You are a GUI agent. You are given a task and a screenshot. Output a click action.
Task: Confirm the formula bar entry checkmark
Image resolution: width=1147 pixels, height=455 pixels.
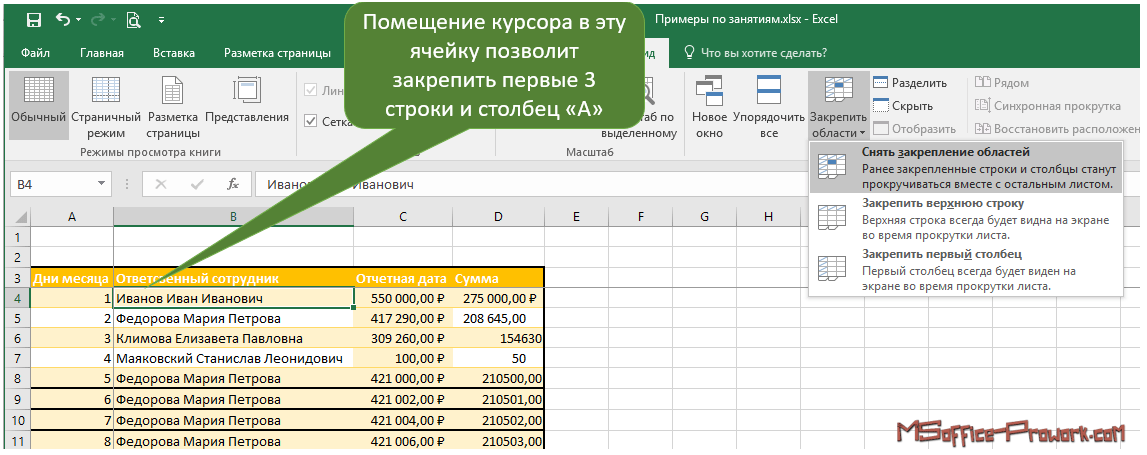(x=198, y=185)
